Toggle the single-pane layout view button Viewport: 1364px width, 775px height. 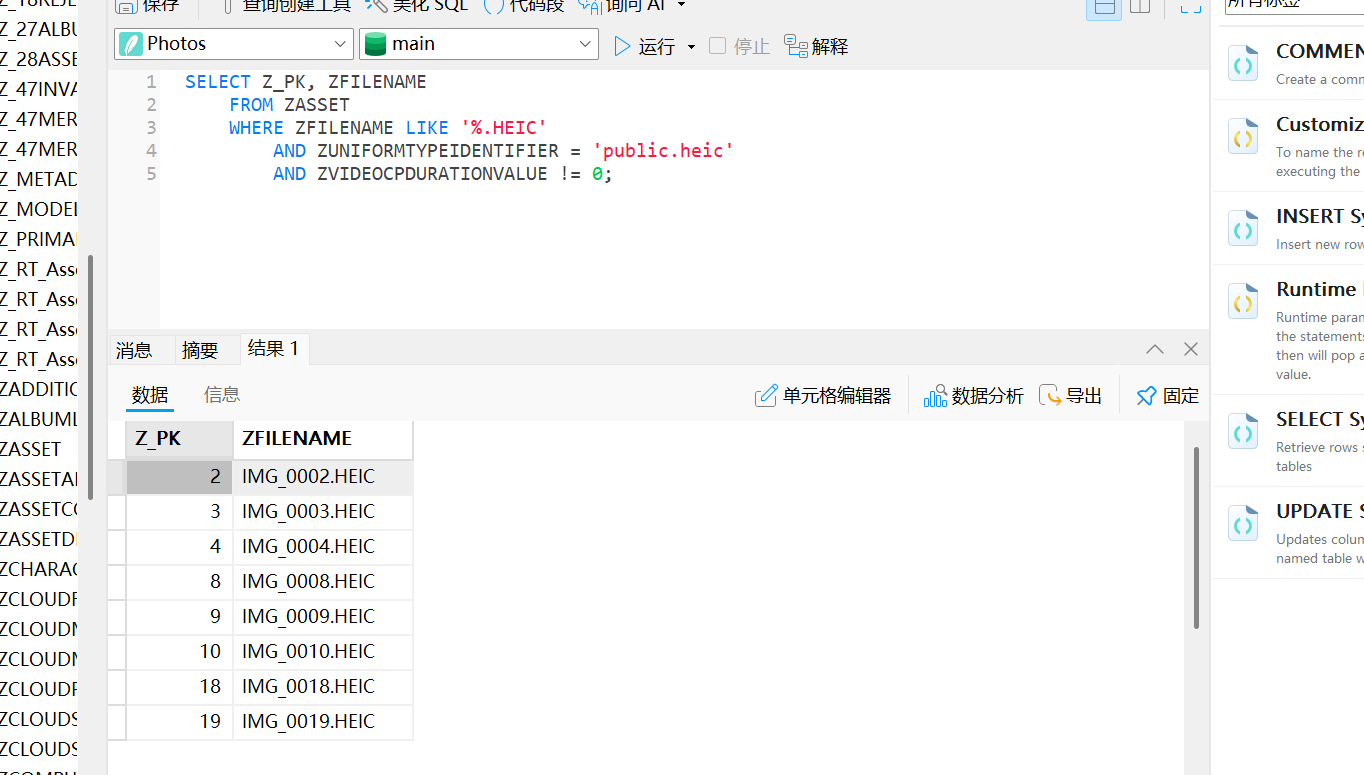1103,7
